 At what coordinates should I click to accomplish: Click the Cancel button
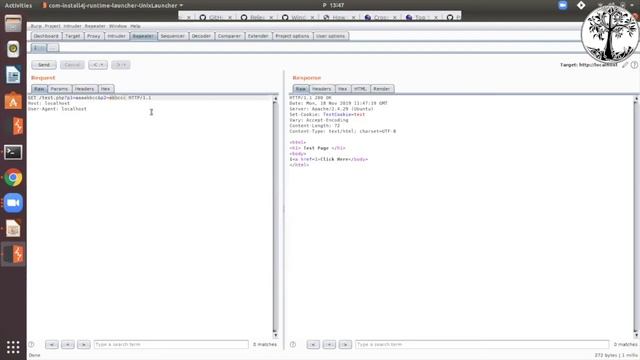72,65
